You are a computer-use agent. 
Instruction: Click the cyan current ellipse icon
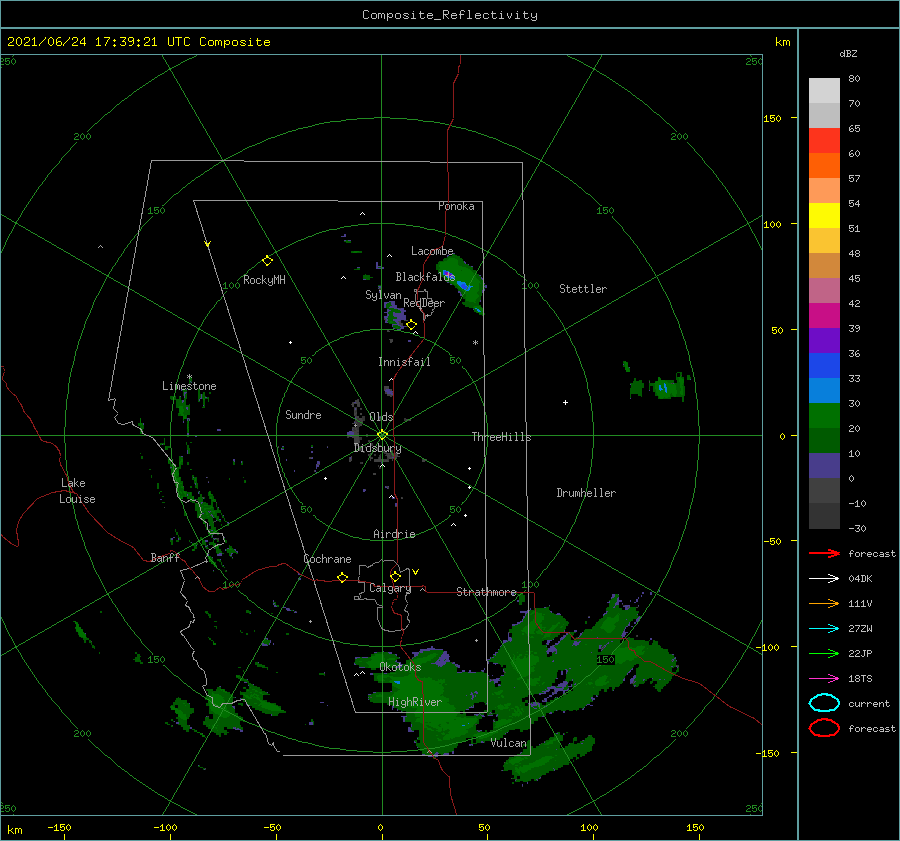click(824, 703)
